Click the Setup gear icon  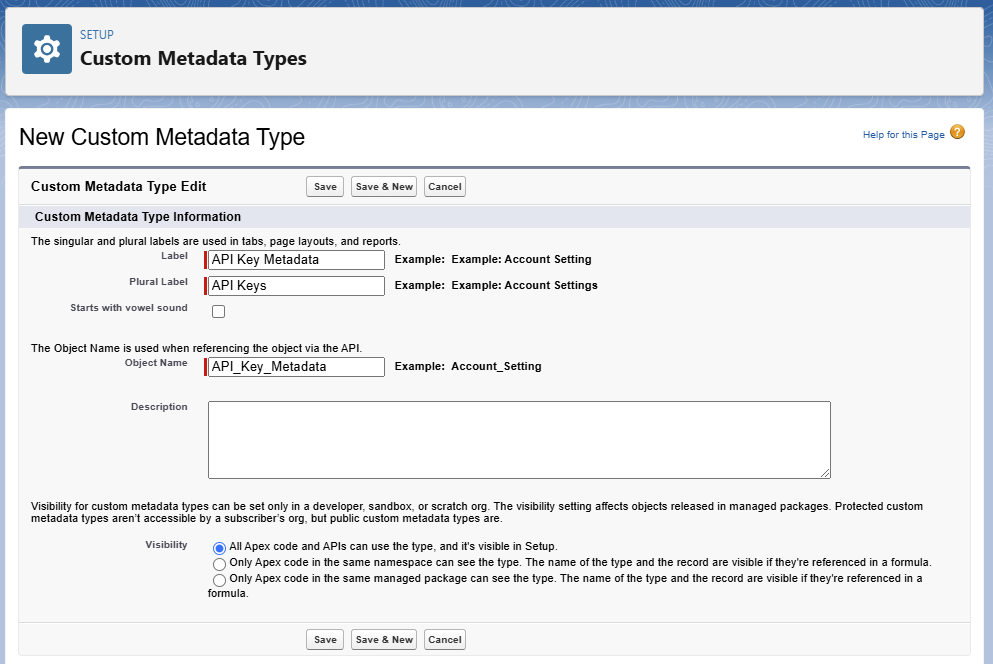[x=47, y=49]
